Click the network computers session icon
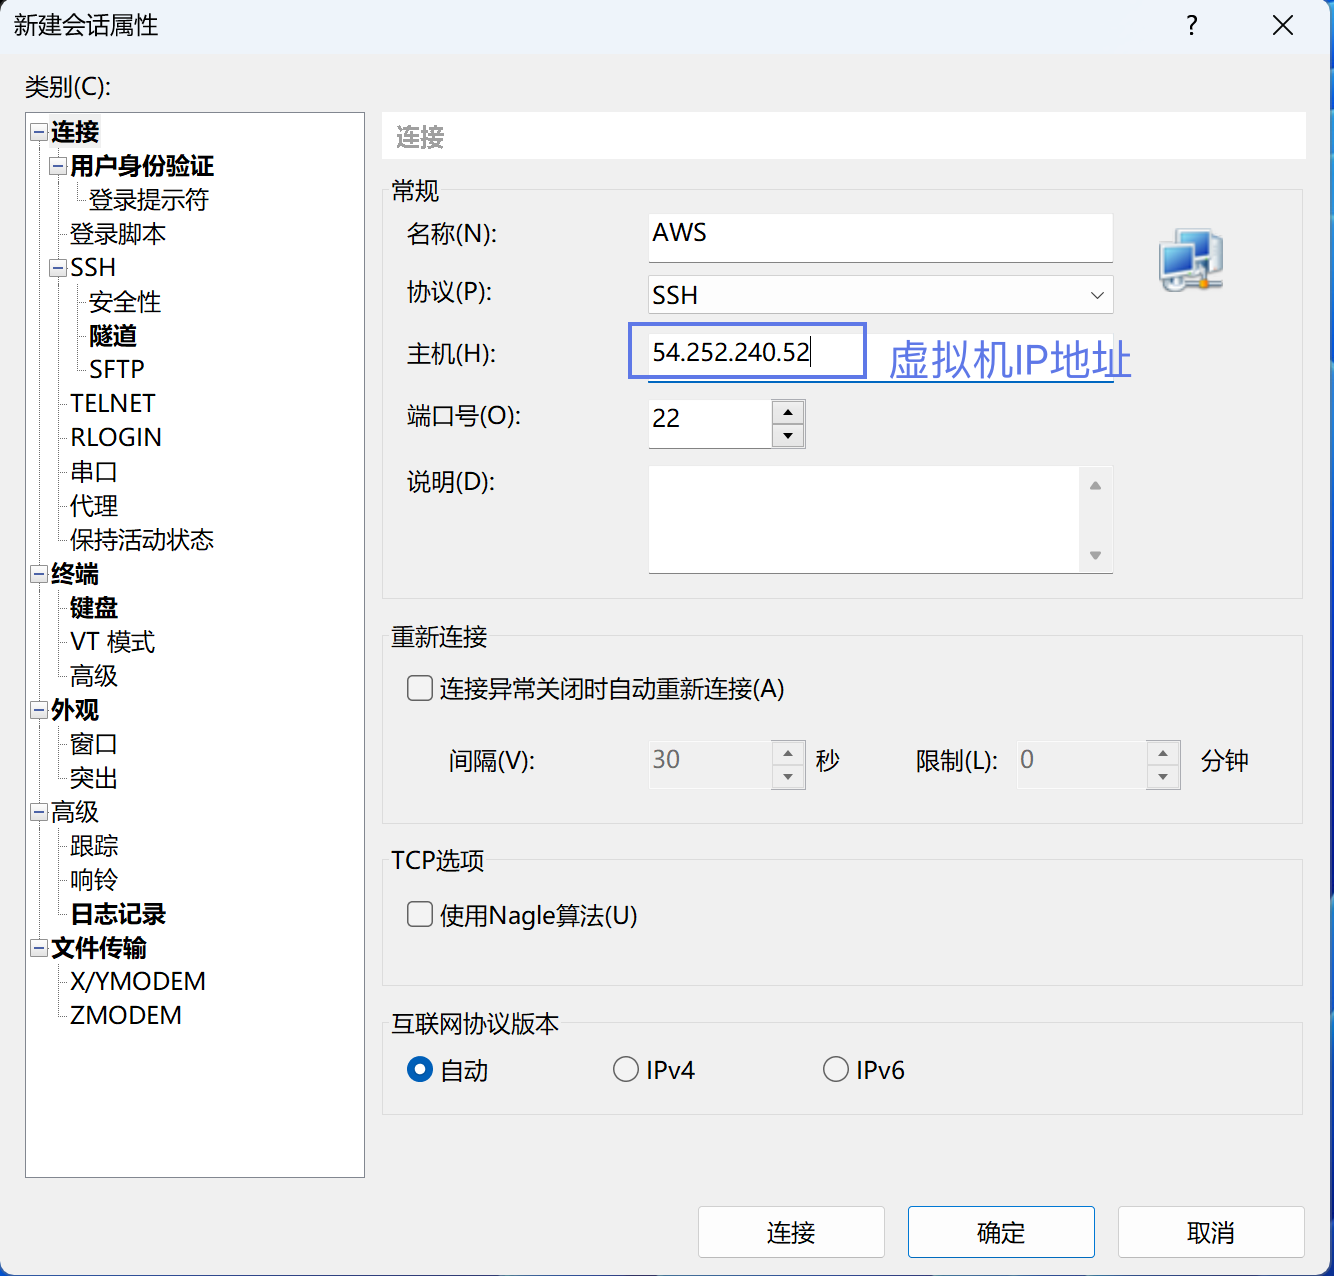1334x1276 pixels. (1190, 260)
